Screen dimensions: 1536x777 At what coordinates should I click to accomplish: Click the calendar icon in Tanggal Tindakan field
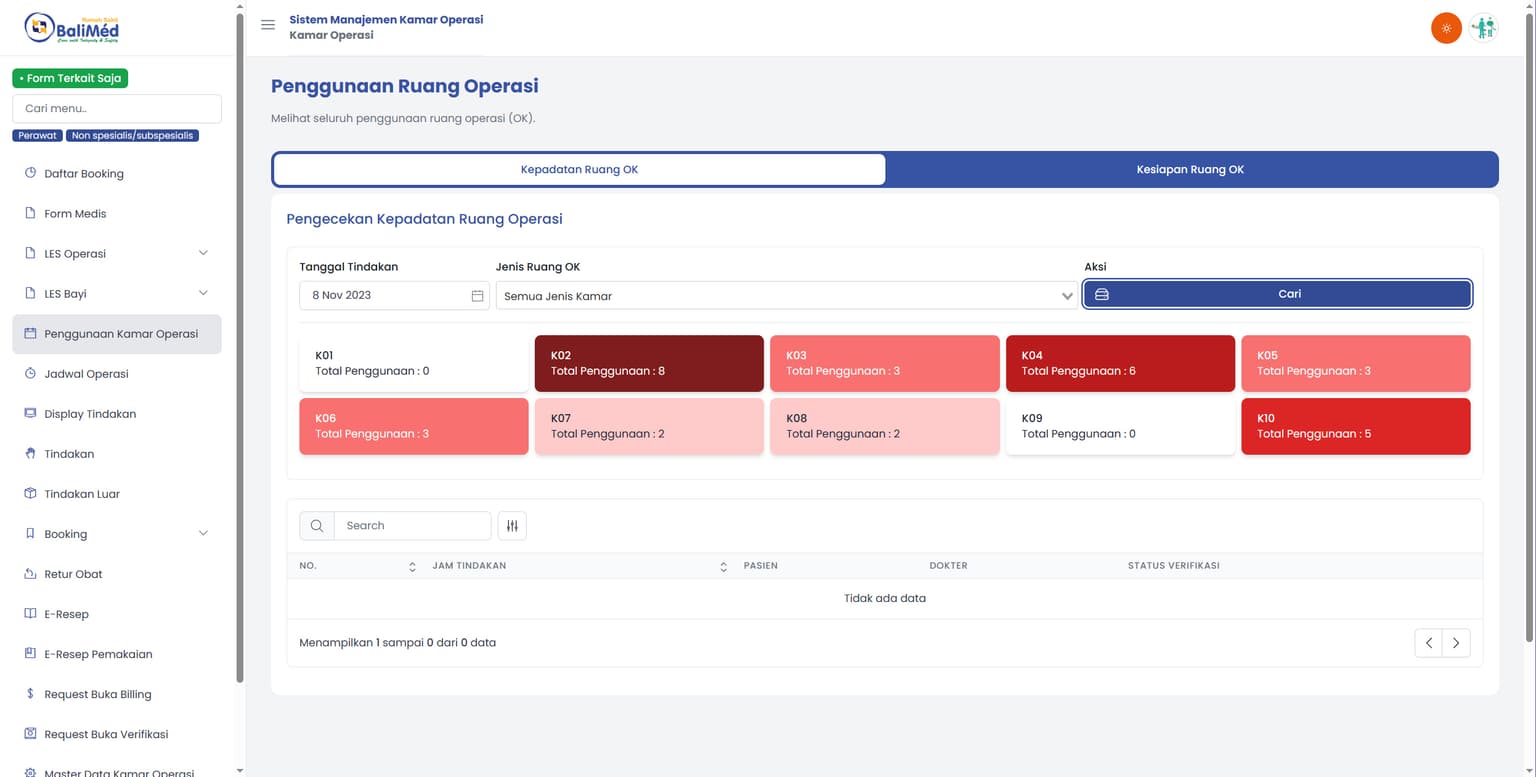[x=477, y=295]
